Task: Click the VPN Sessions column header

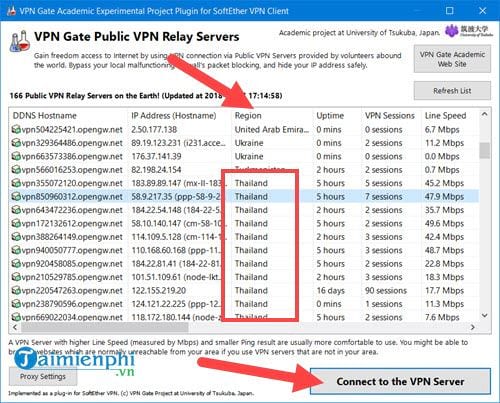Action: [391, 116]
